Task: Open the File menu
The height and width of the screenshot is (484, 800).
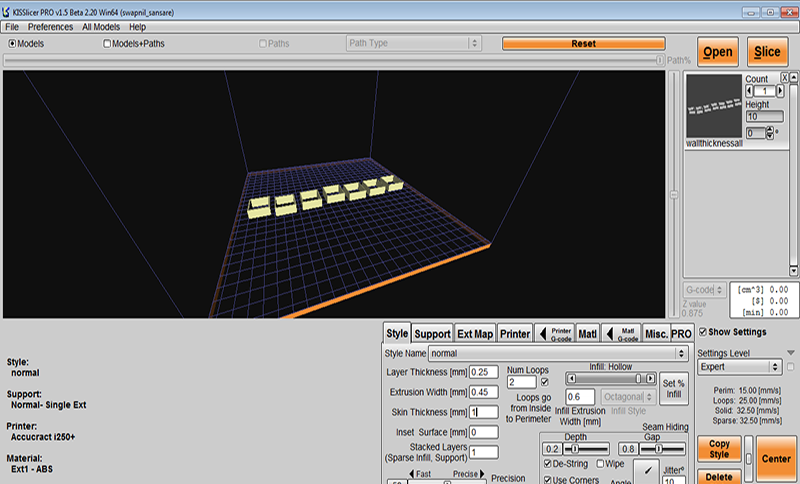Action: tap(12, 27)
